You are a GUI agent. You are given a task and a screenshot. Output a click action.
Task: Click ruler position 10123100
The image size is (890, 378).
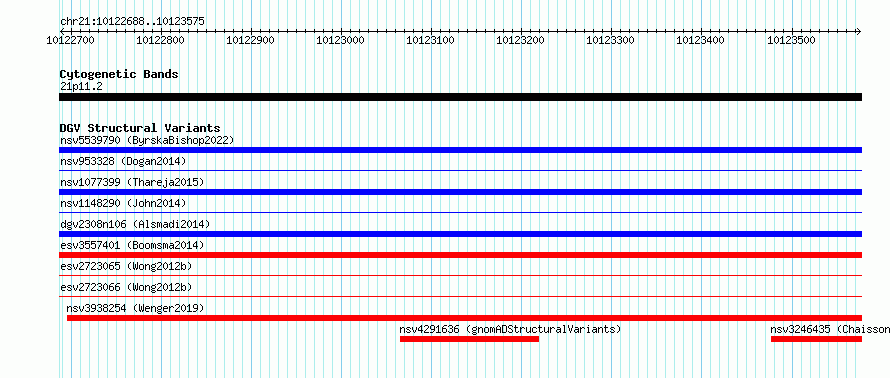click(431, 40)
